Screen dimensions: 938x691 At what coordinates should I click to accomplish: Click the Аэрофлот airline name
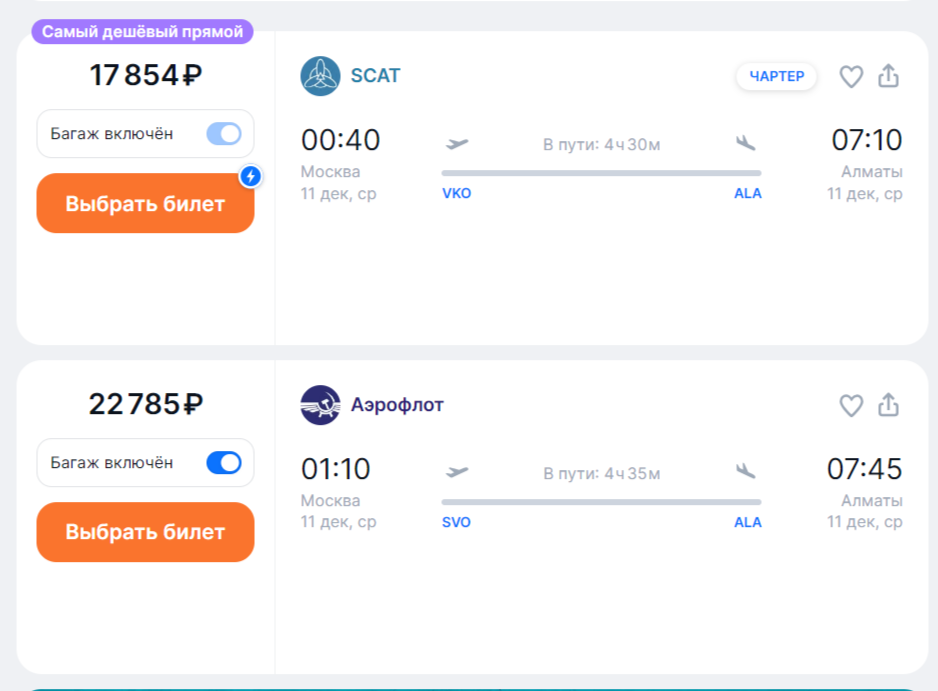397,405
